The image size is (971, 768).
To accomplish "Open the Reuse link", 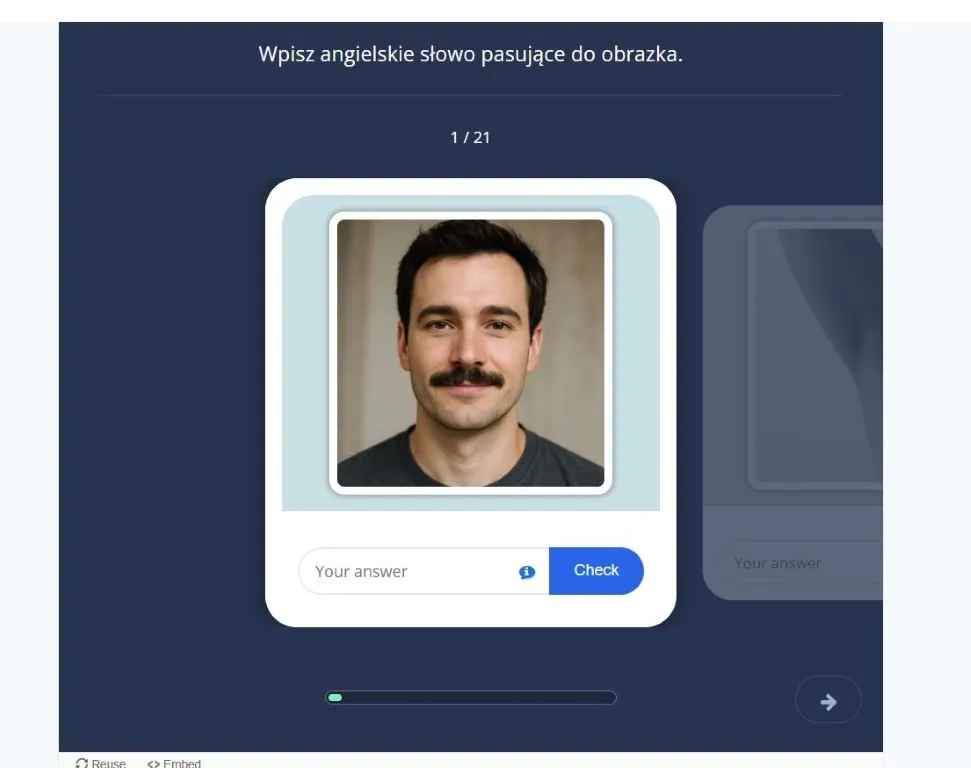I will point(108,763).
